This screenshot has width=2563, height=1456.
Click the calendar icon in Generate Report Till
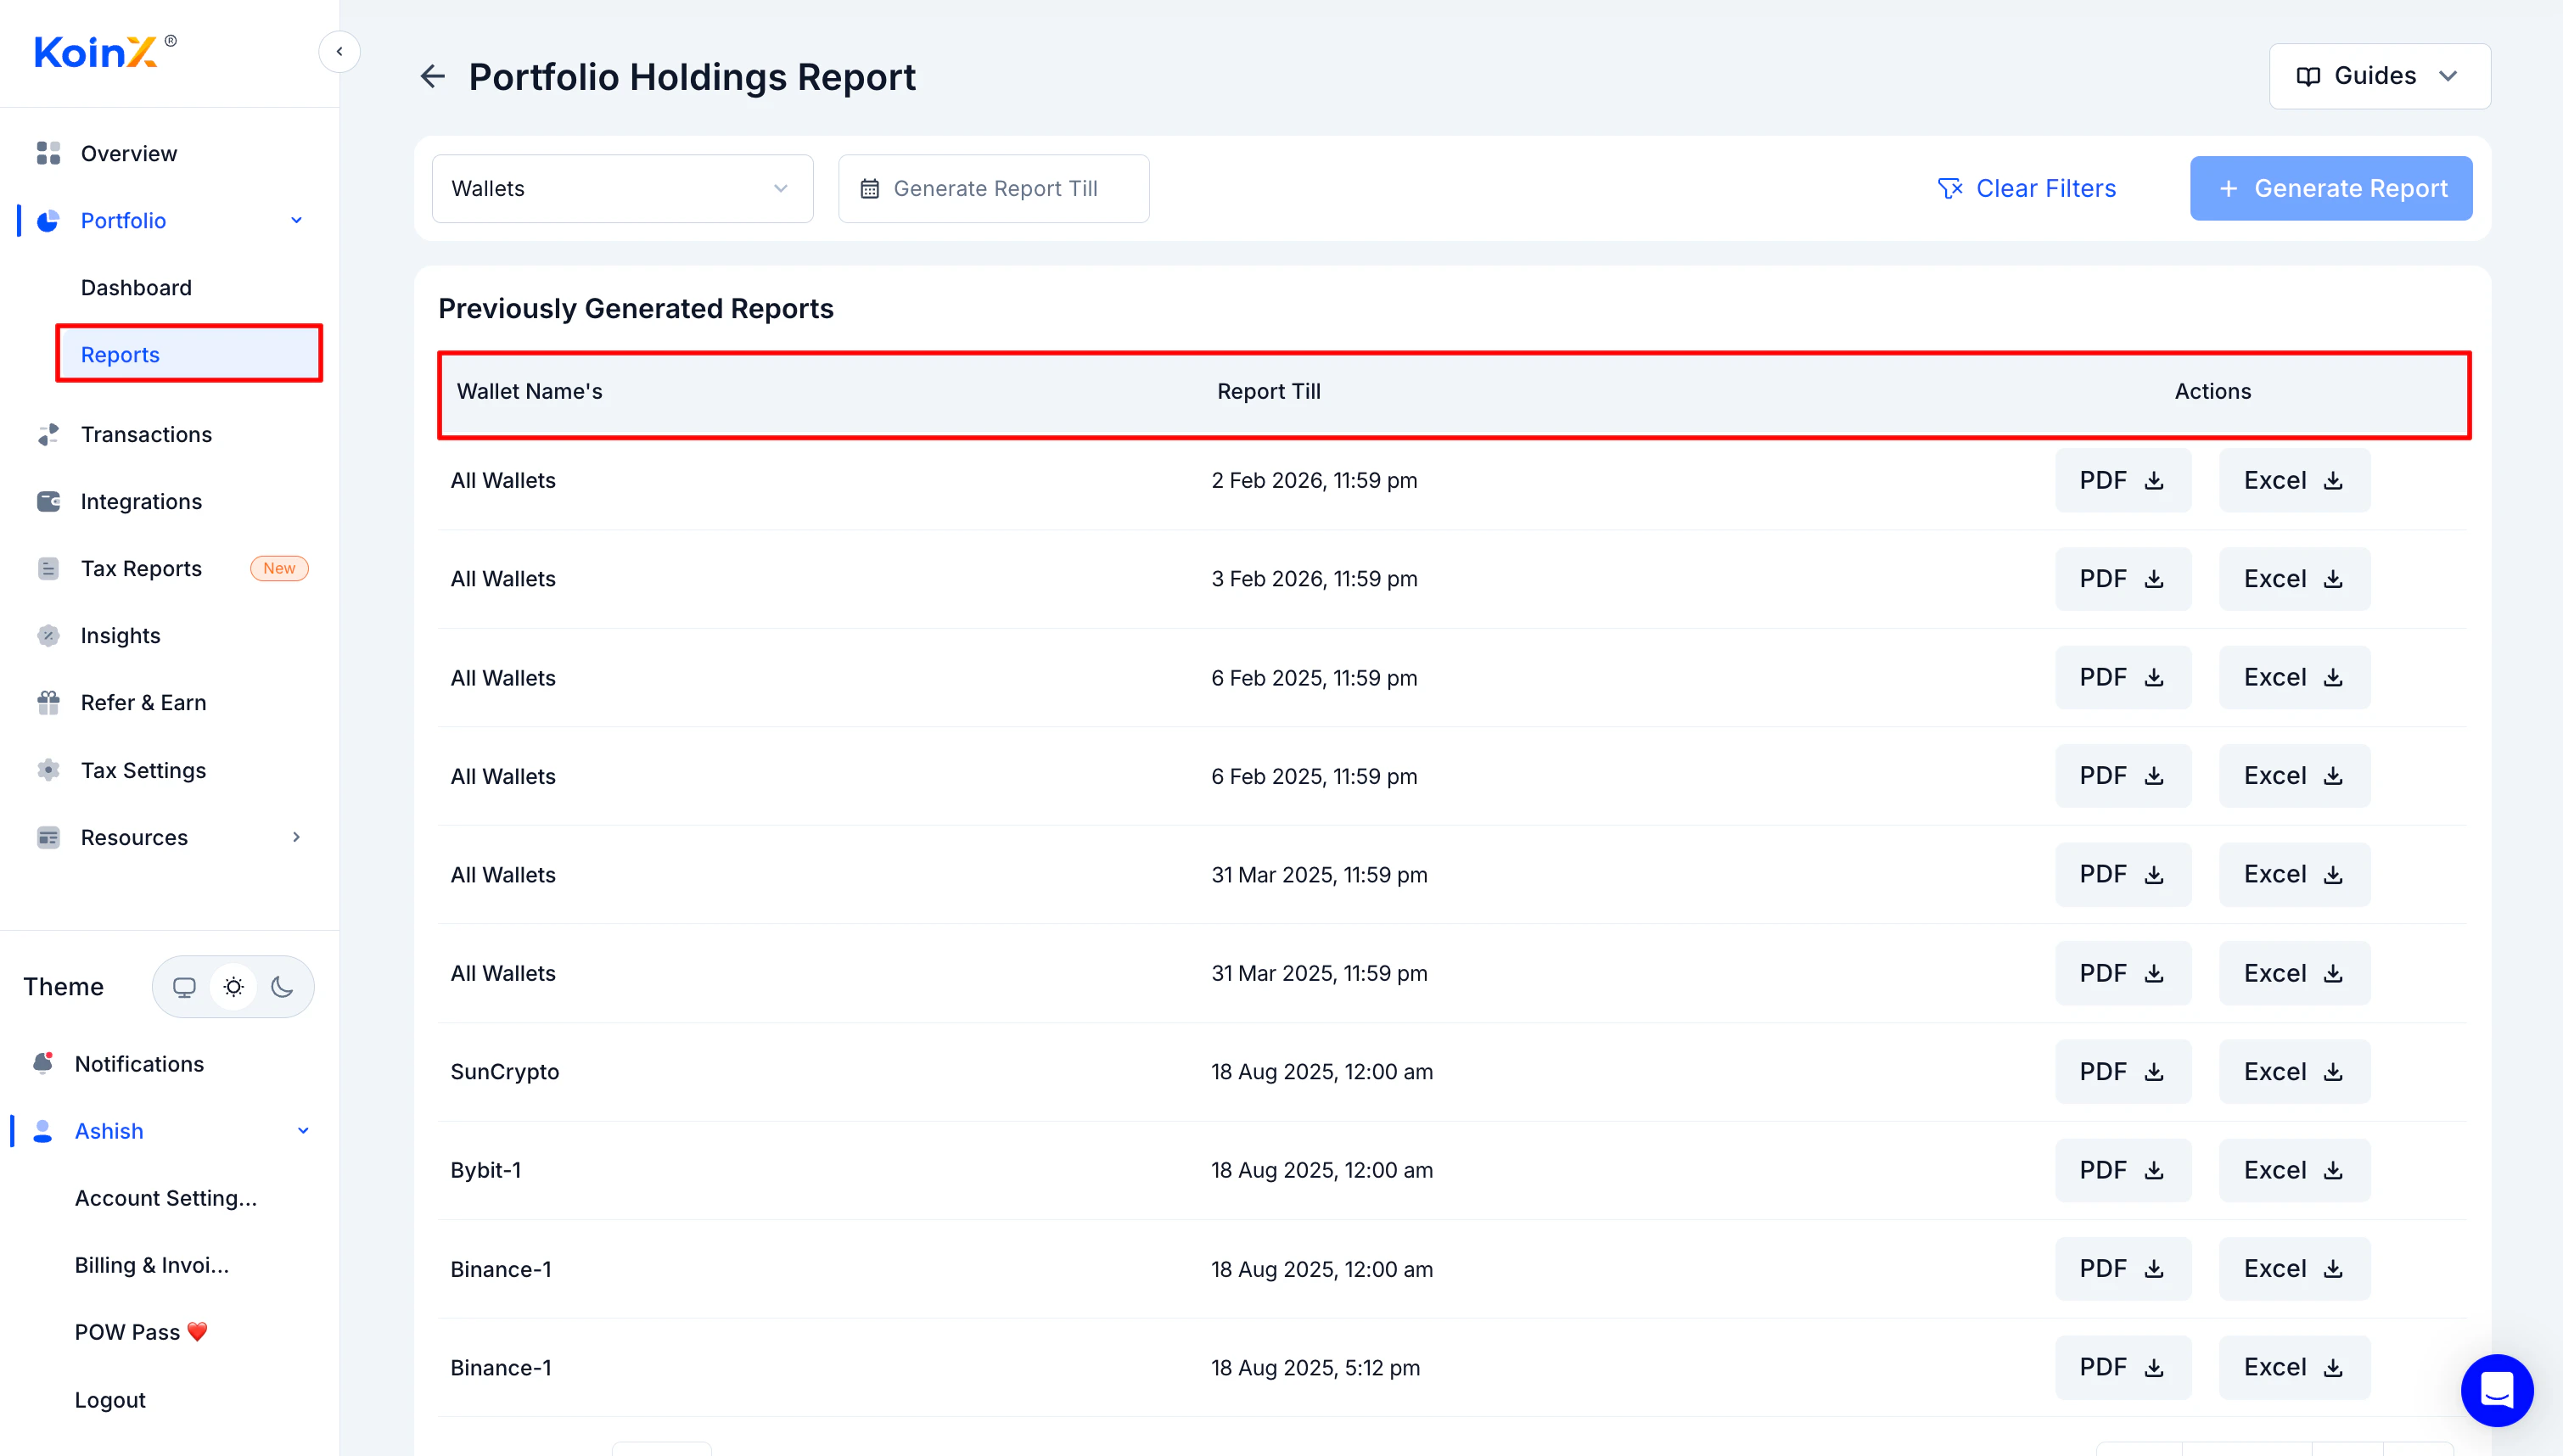click(870, 189)
